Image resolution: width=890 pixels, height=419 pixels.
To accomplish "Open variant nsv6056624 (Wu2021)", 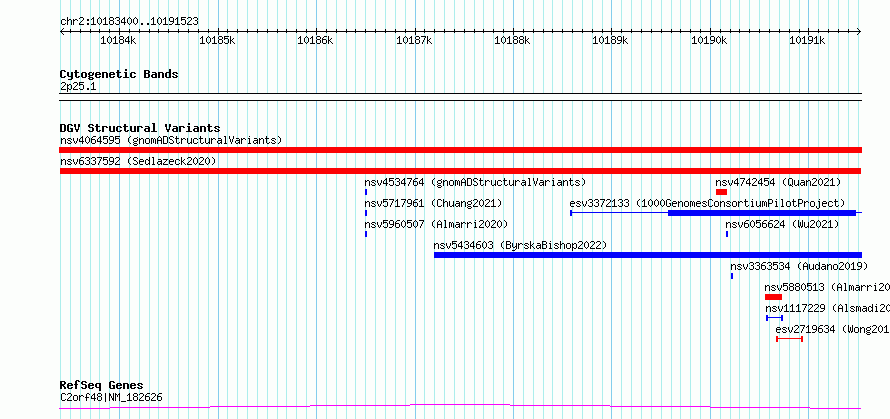I will point(782,224).
